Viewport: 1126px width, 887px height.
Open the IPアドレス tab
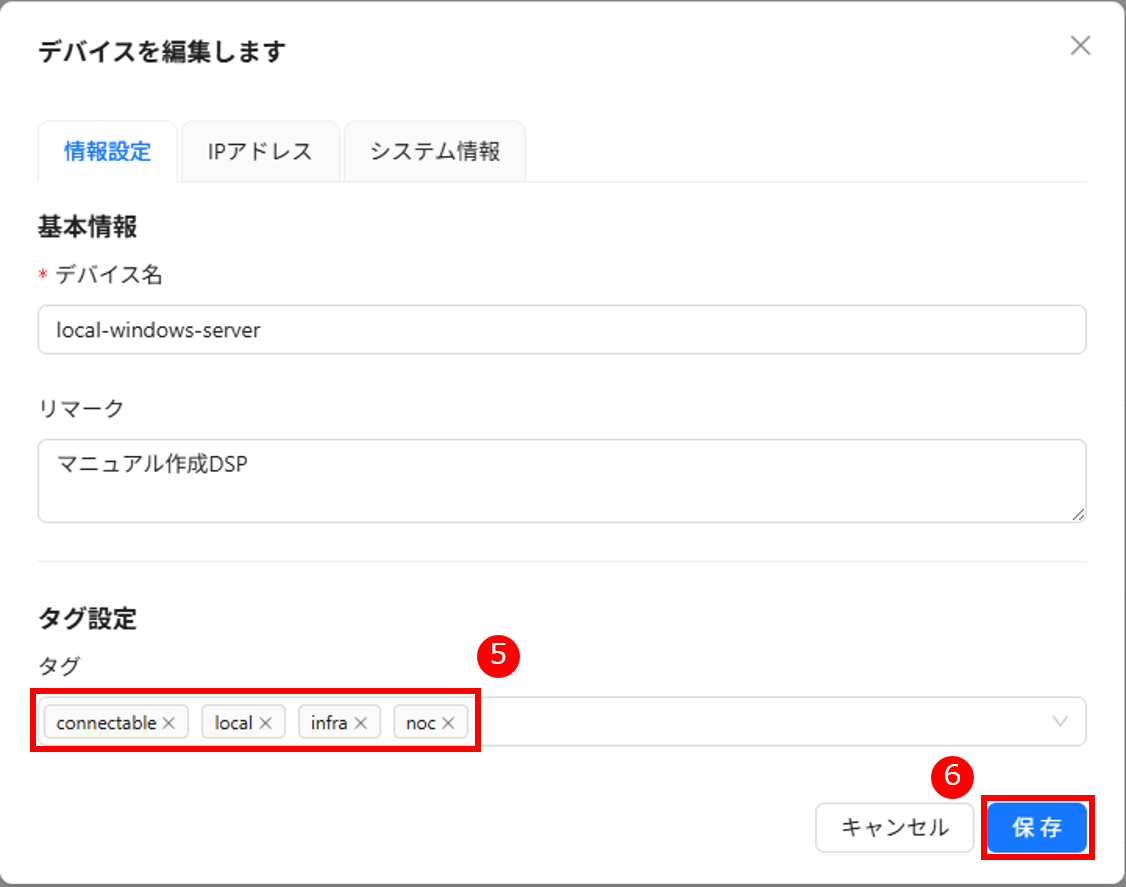pos(260,152)
